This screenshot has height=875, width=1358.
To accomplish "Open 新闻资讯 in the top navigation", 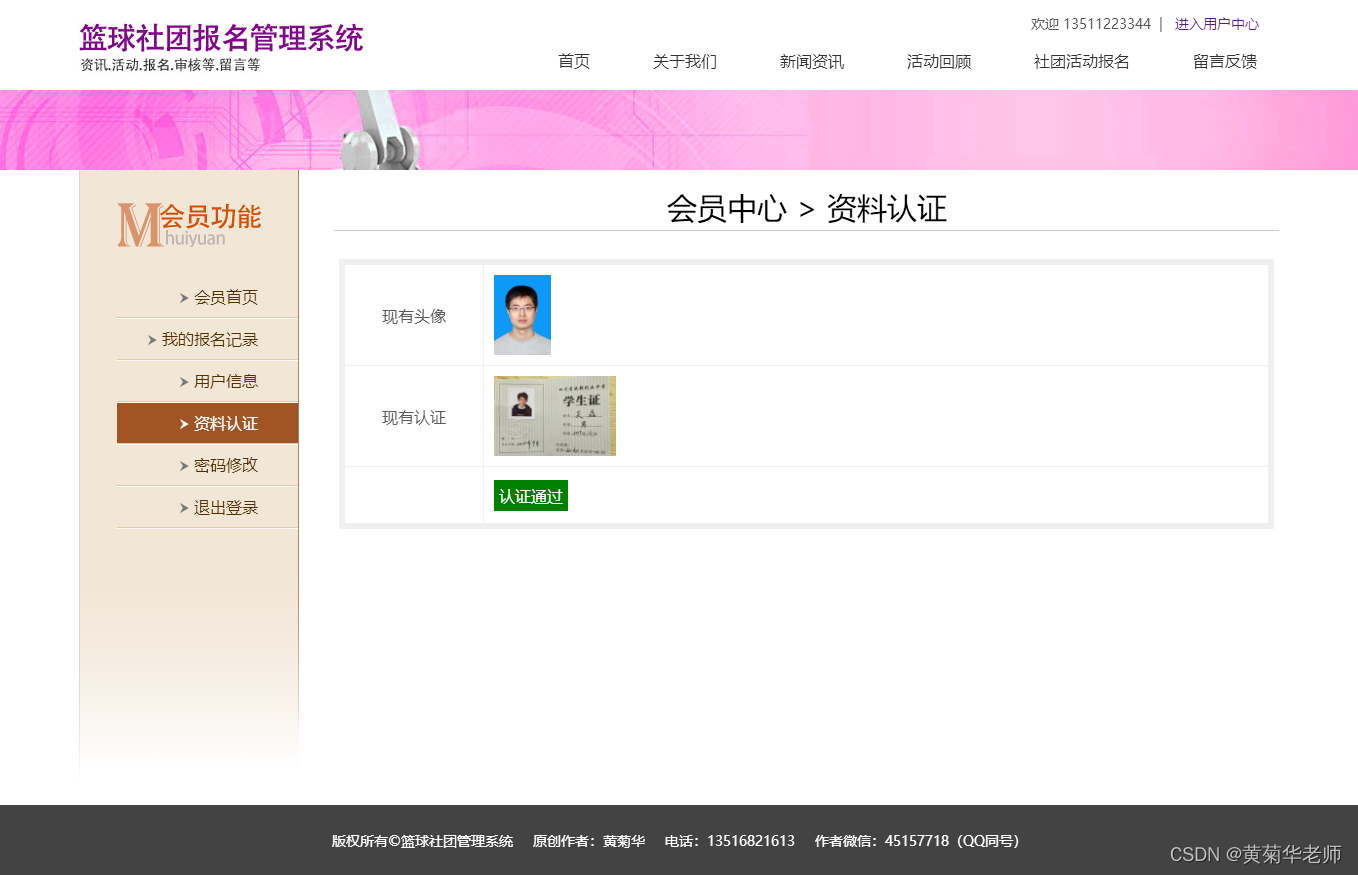I will tap(812, 62).
